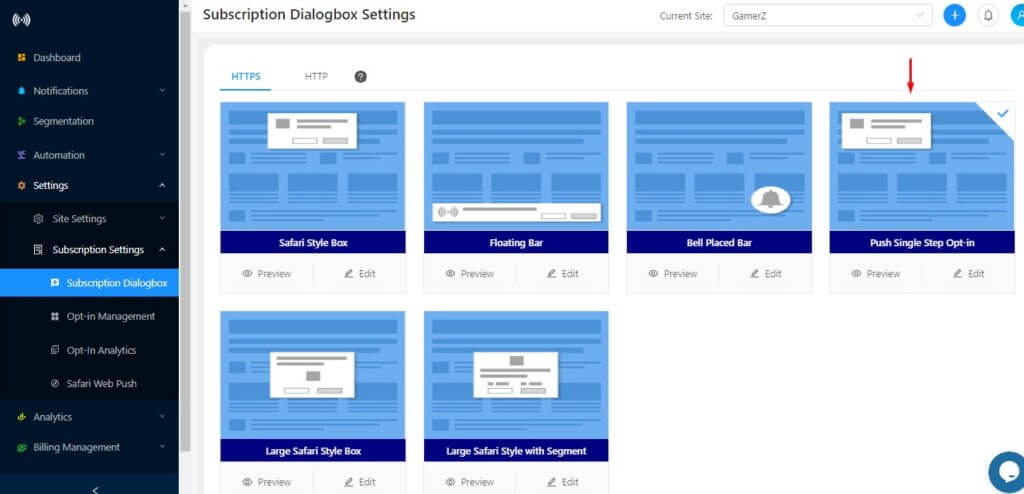The width and height of the screenshot is (1024, 494).
Task: Click the broadcast logo icon in sidebar
Action: click(x=22, y=20)
